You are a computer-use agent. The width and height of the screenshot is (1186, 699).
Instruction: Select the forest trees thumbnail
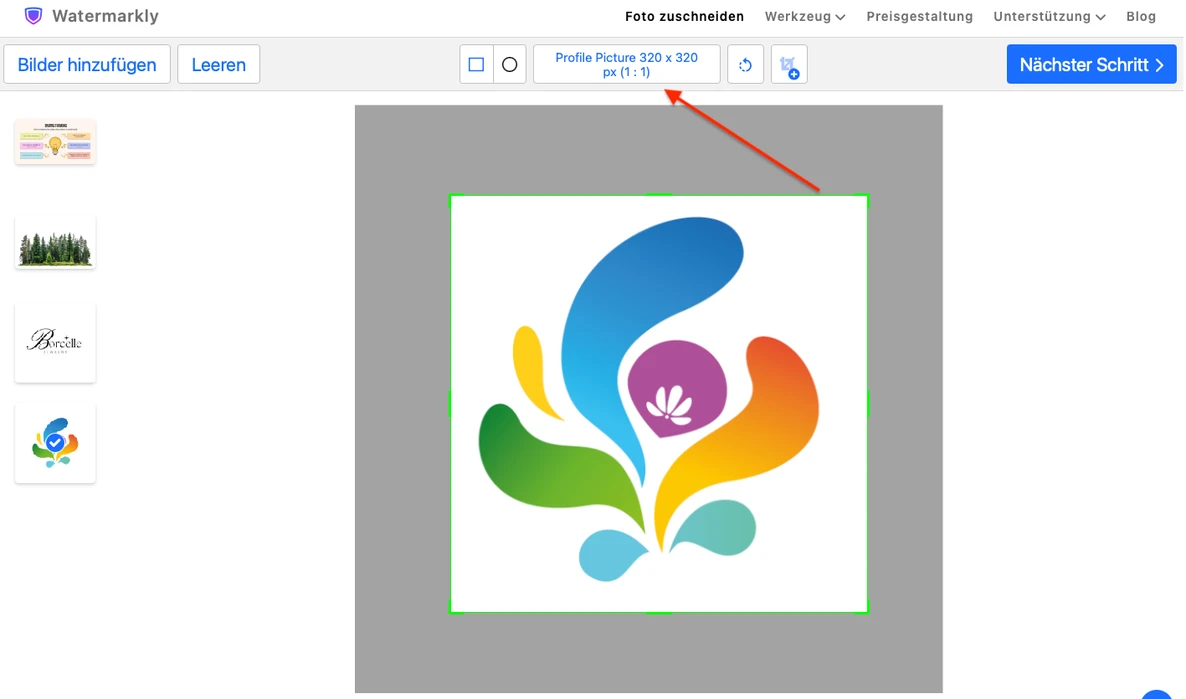pyautogui.click(x=55, y=243)
